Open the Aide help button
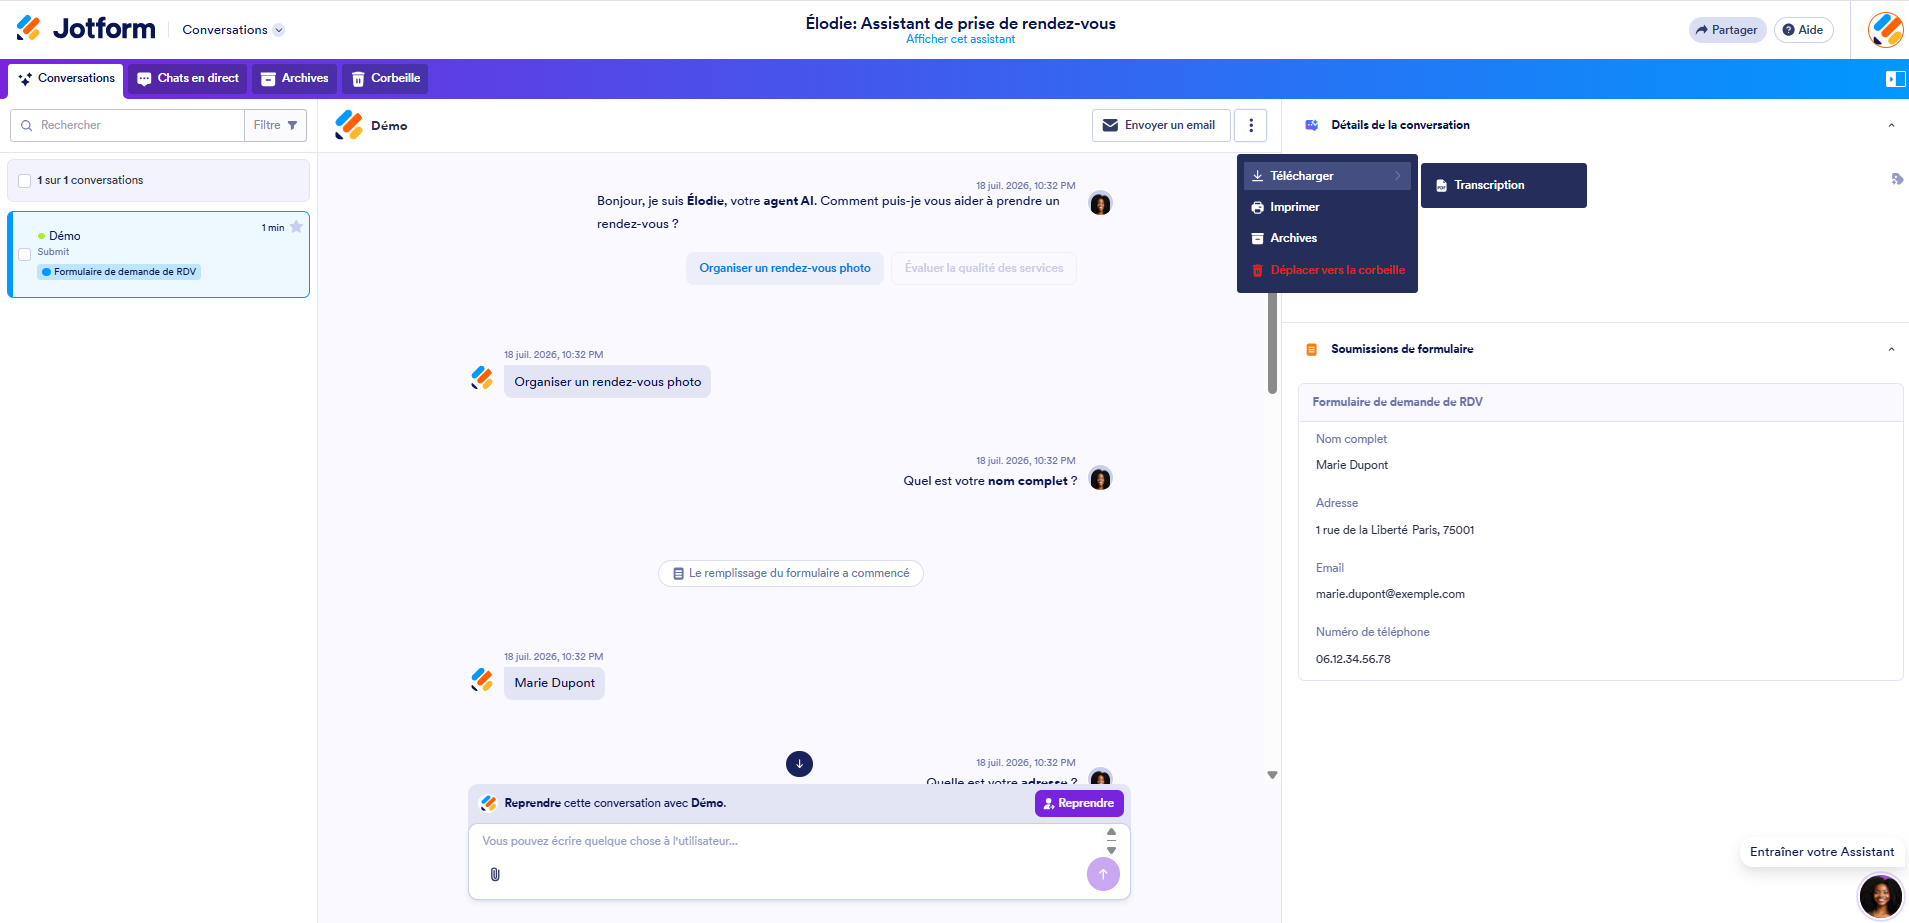 (1803, 30)
